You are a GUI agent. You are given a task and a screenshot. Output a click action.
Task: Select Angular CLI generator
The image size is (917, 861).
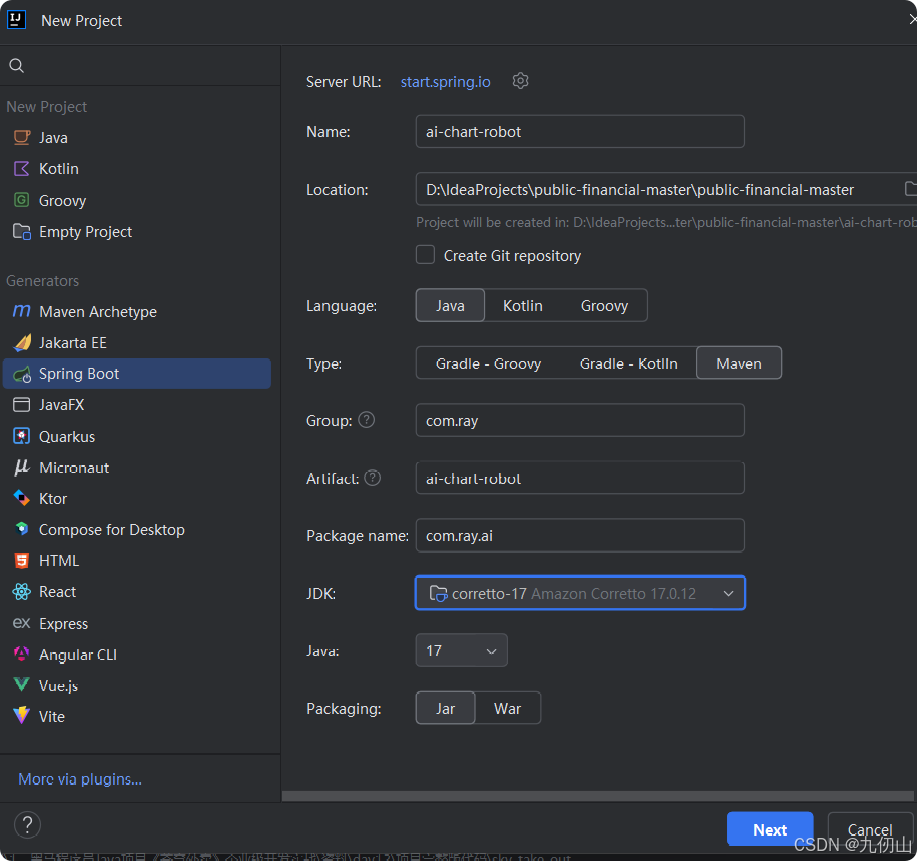137,654
